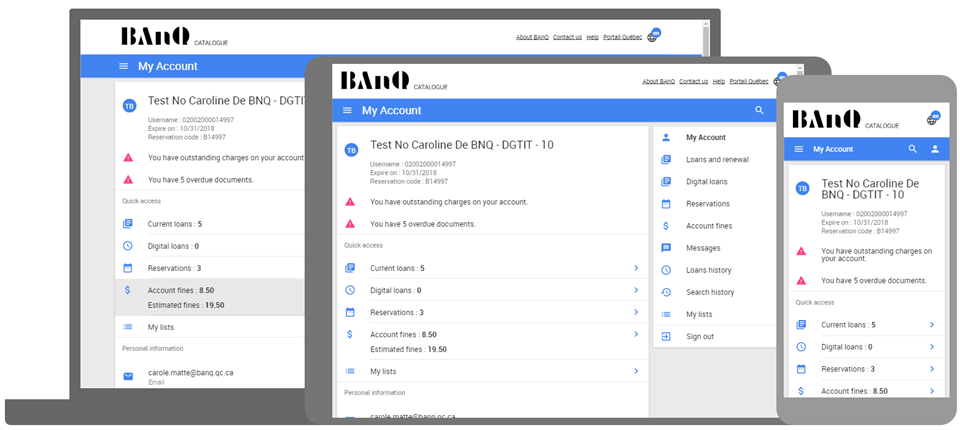Click 'Estimated fines : 19.50' on tablet
The height and width of the screenshot is (430, 960).
(x=408, y=349)
